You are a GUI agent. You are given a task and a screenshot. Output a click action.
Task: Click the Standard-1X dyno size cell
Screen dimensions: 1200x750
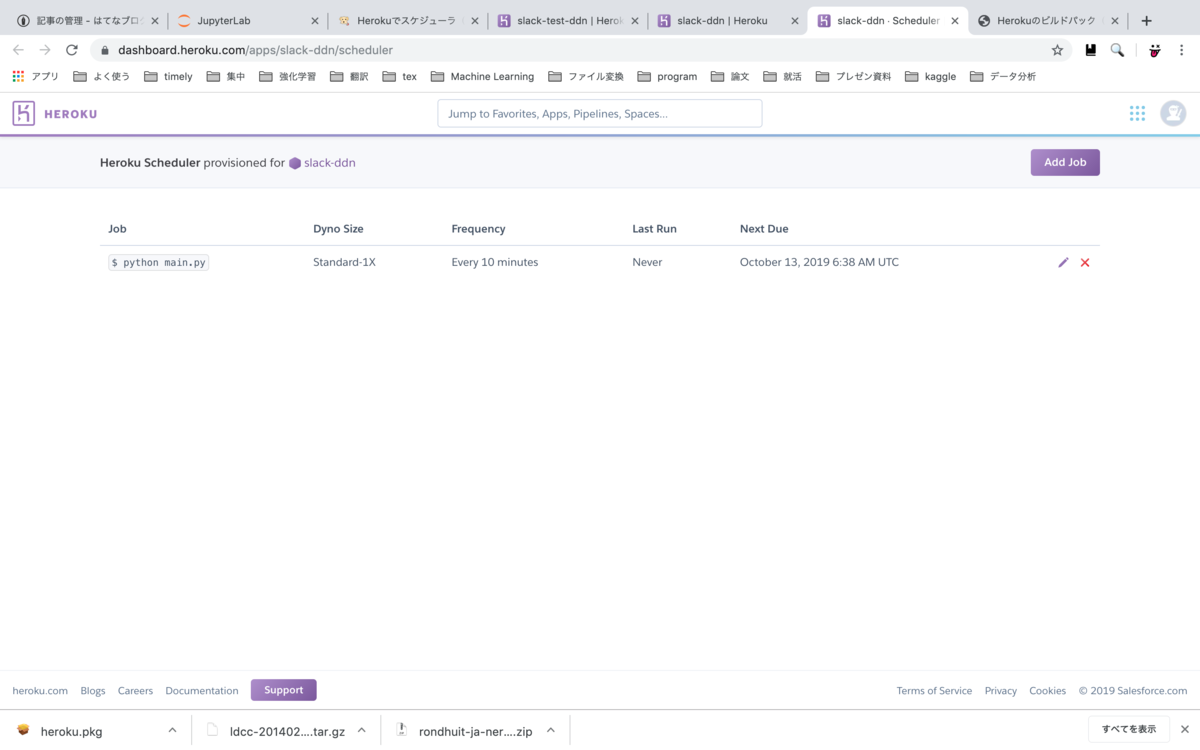[344, 262]
